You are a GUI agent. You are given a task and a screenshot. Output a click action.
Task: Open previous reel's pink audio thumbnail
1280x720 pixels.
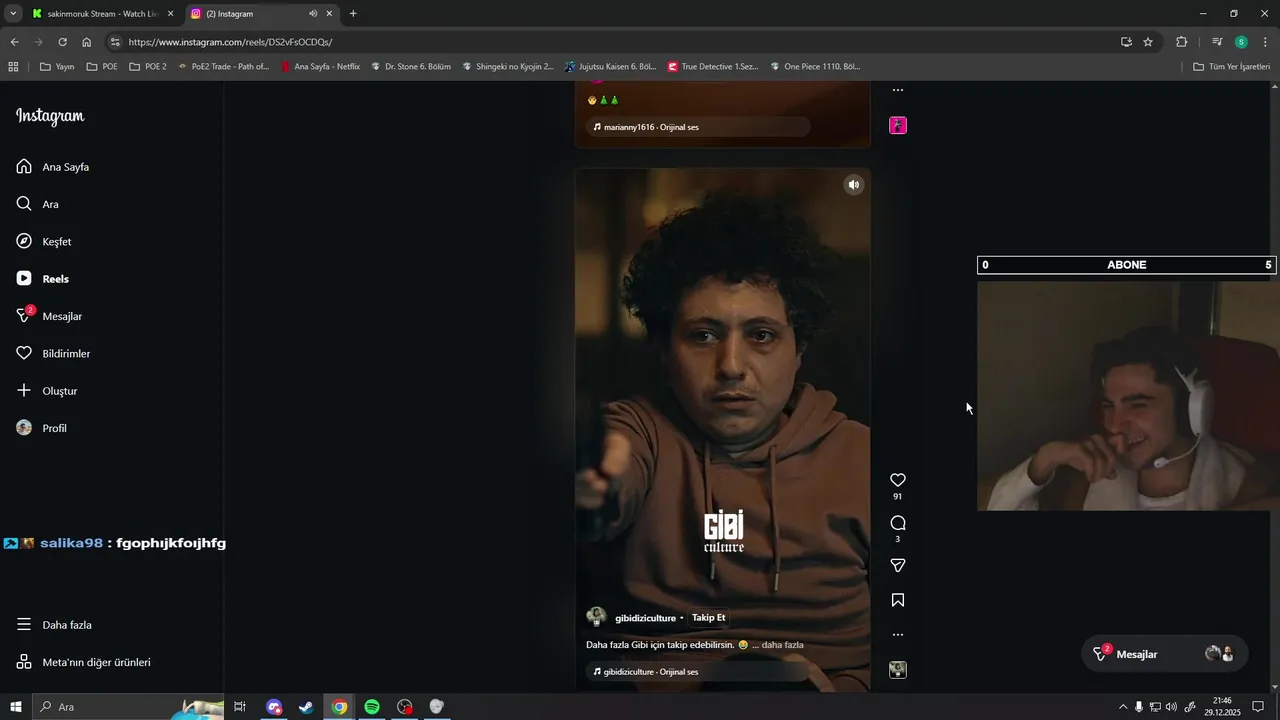(x=898, y=125)
